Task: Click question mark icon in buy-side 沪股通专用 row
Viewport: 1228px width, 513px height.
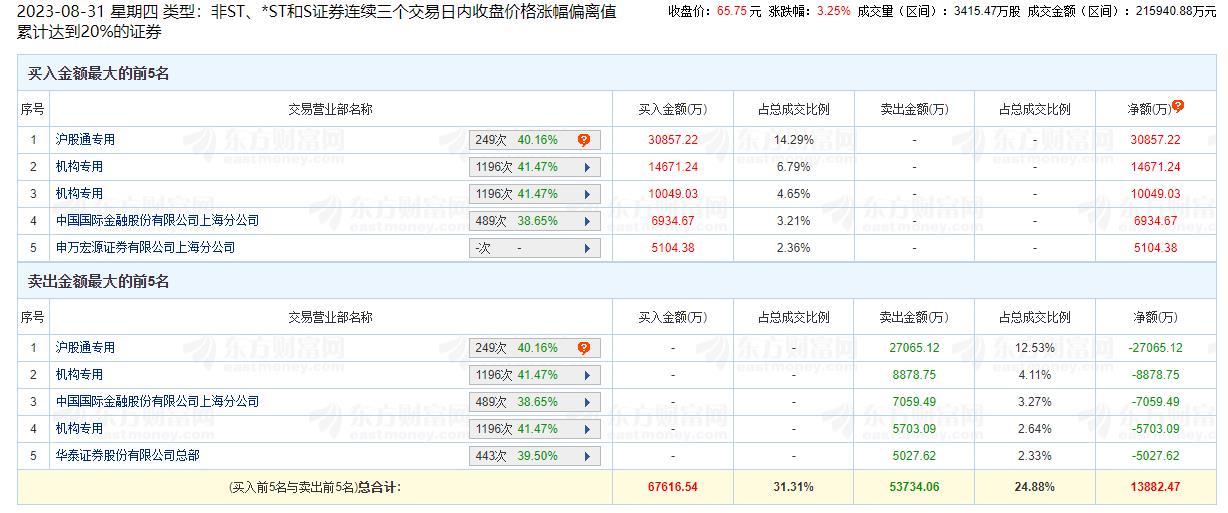Action: point(584,141)
